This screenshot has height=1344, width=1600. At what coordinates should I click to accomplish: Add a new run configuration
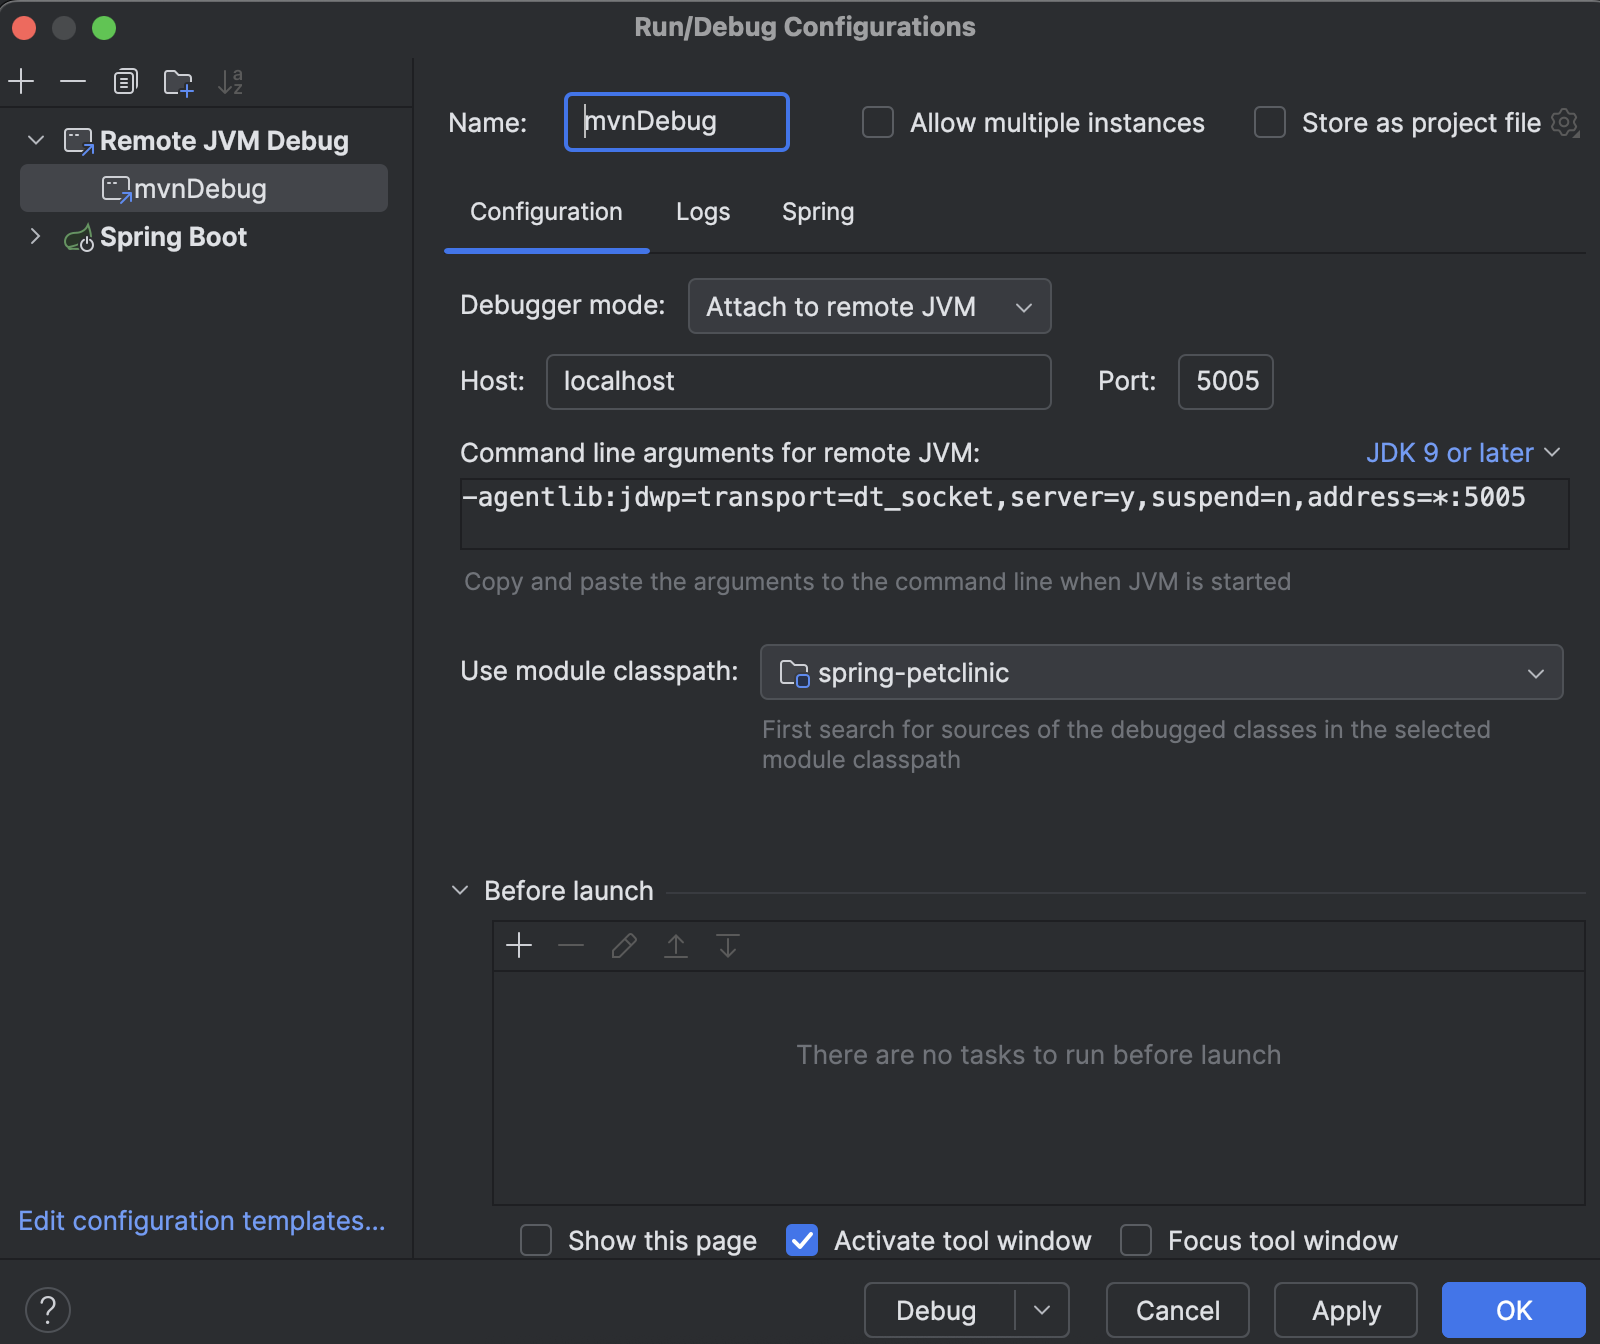(x=21, y=81)
